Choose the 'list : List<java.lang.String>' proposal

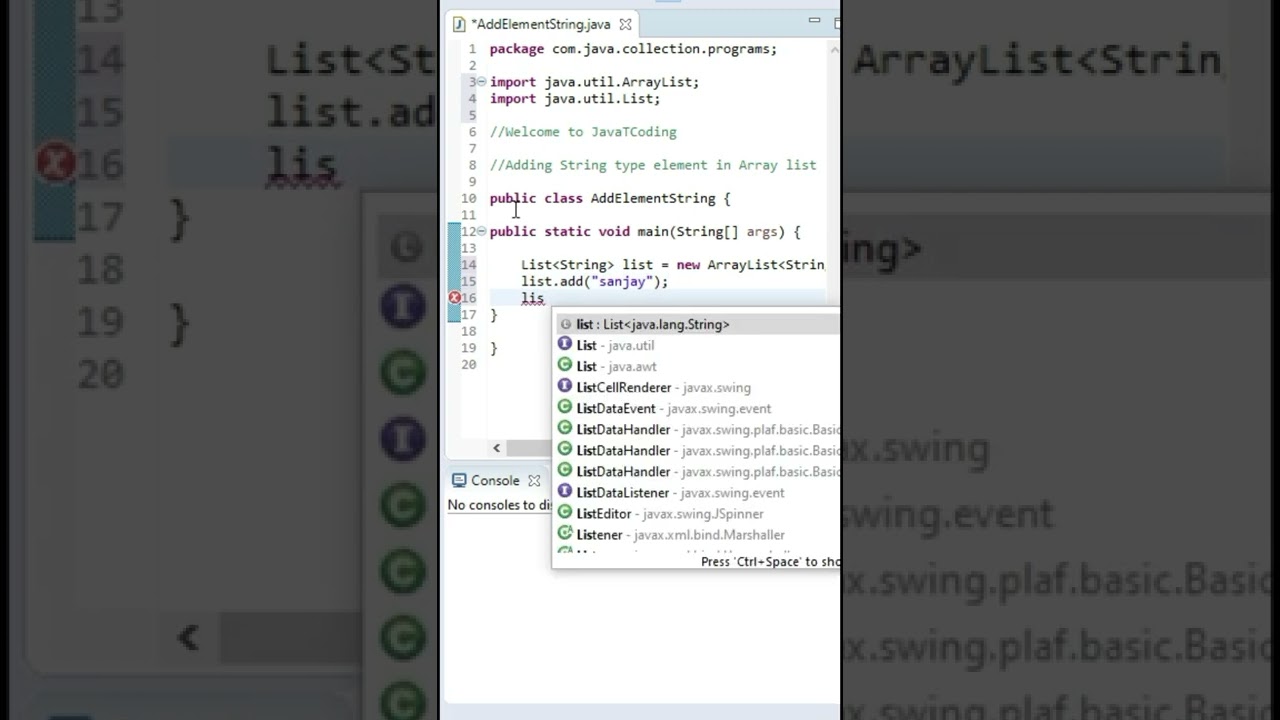point(697,324)
